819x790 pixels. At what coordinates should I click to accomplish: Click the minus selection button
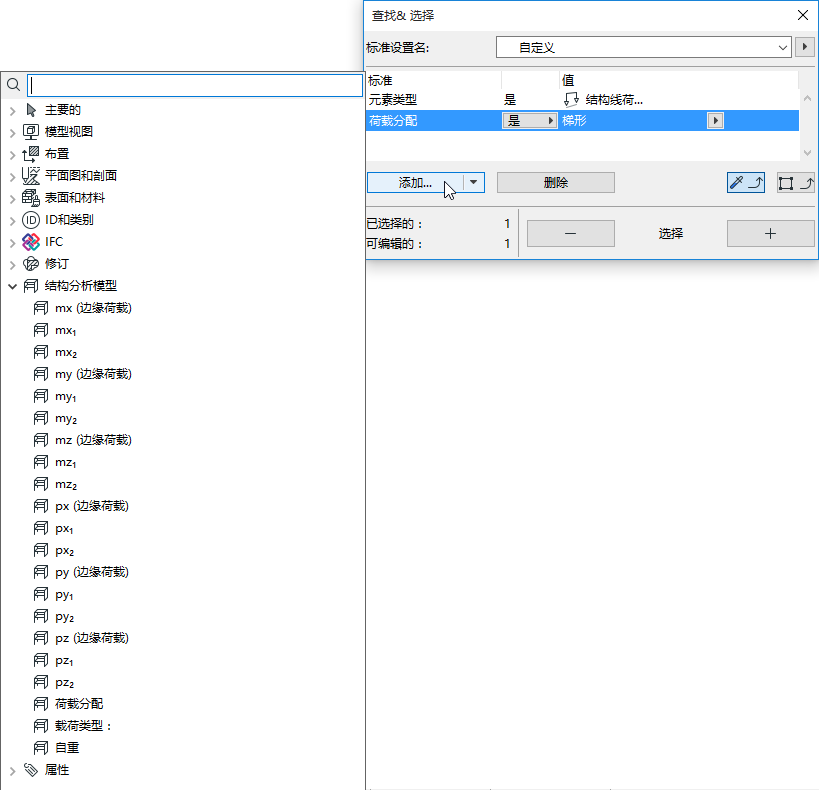point(570,234)
